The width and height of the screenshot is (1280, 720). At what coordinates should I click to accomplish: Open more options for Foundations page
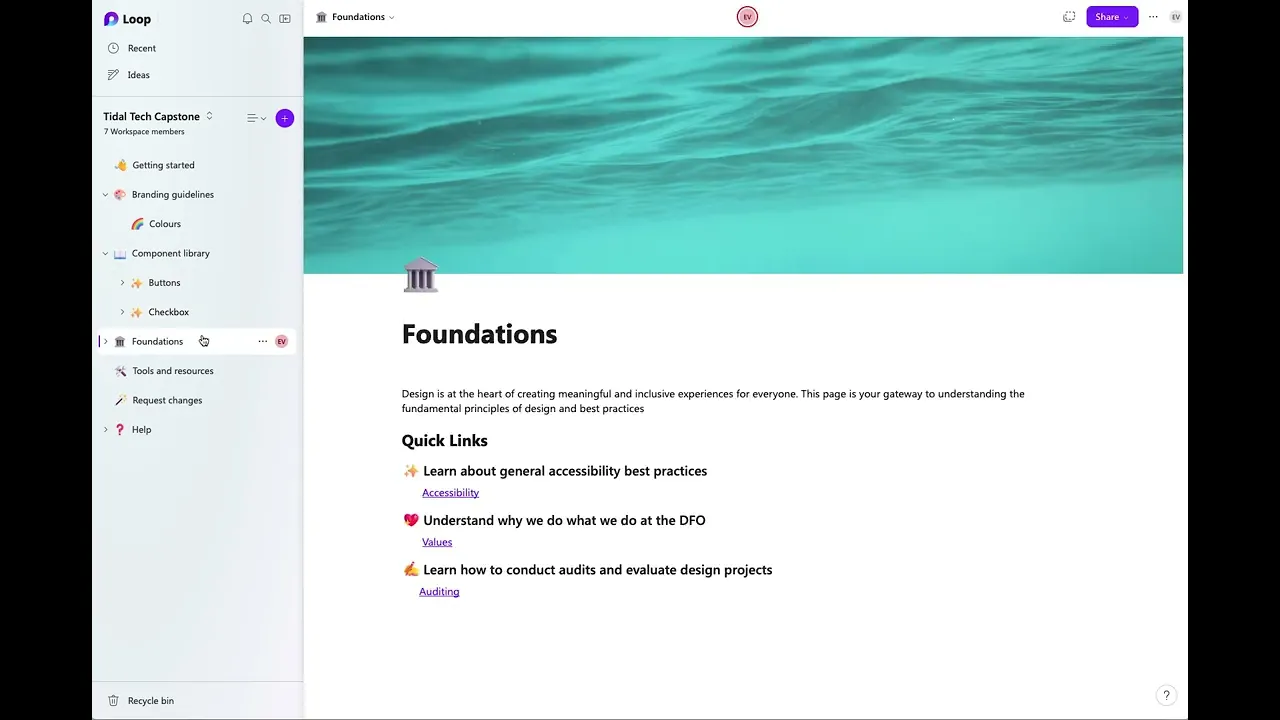(x=263, y=342)
